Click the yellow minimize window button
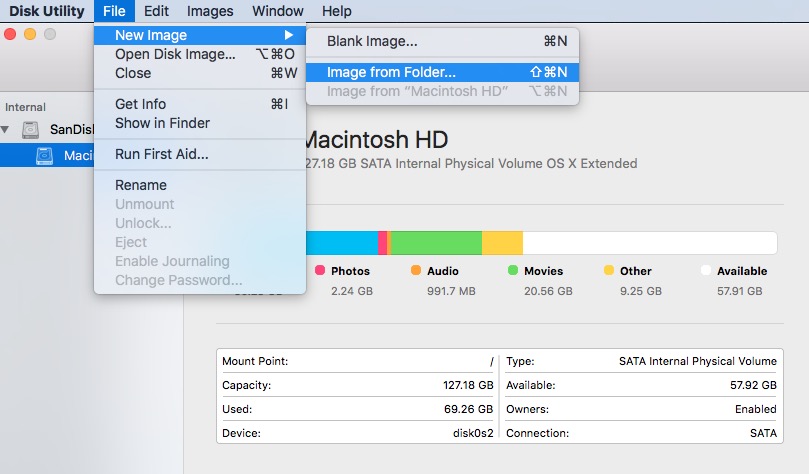809x474 pixels. (30, 34)
